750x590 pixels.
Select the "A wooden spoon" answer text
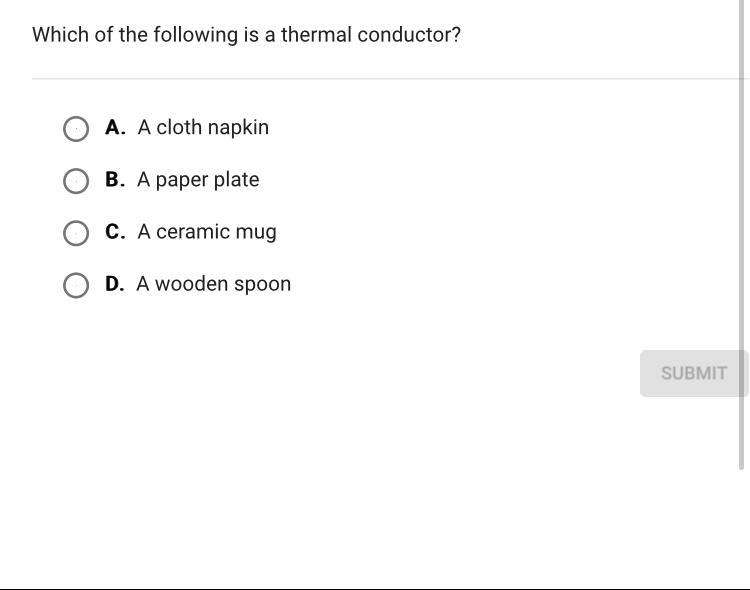coord(214,284)
